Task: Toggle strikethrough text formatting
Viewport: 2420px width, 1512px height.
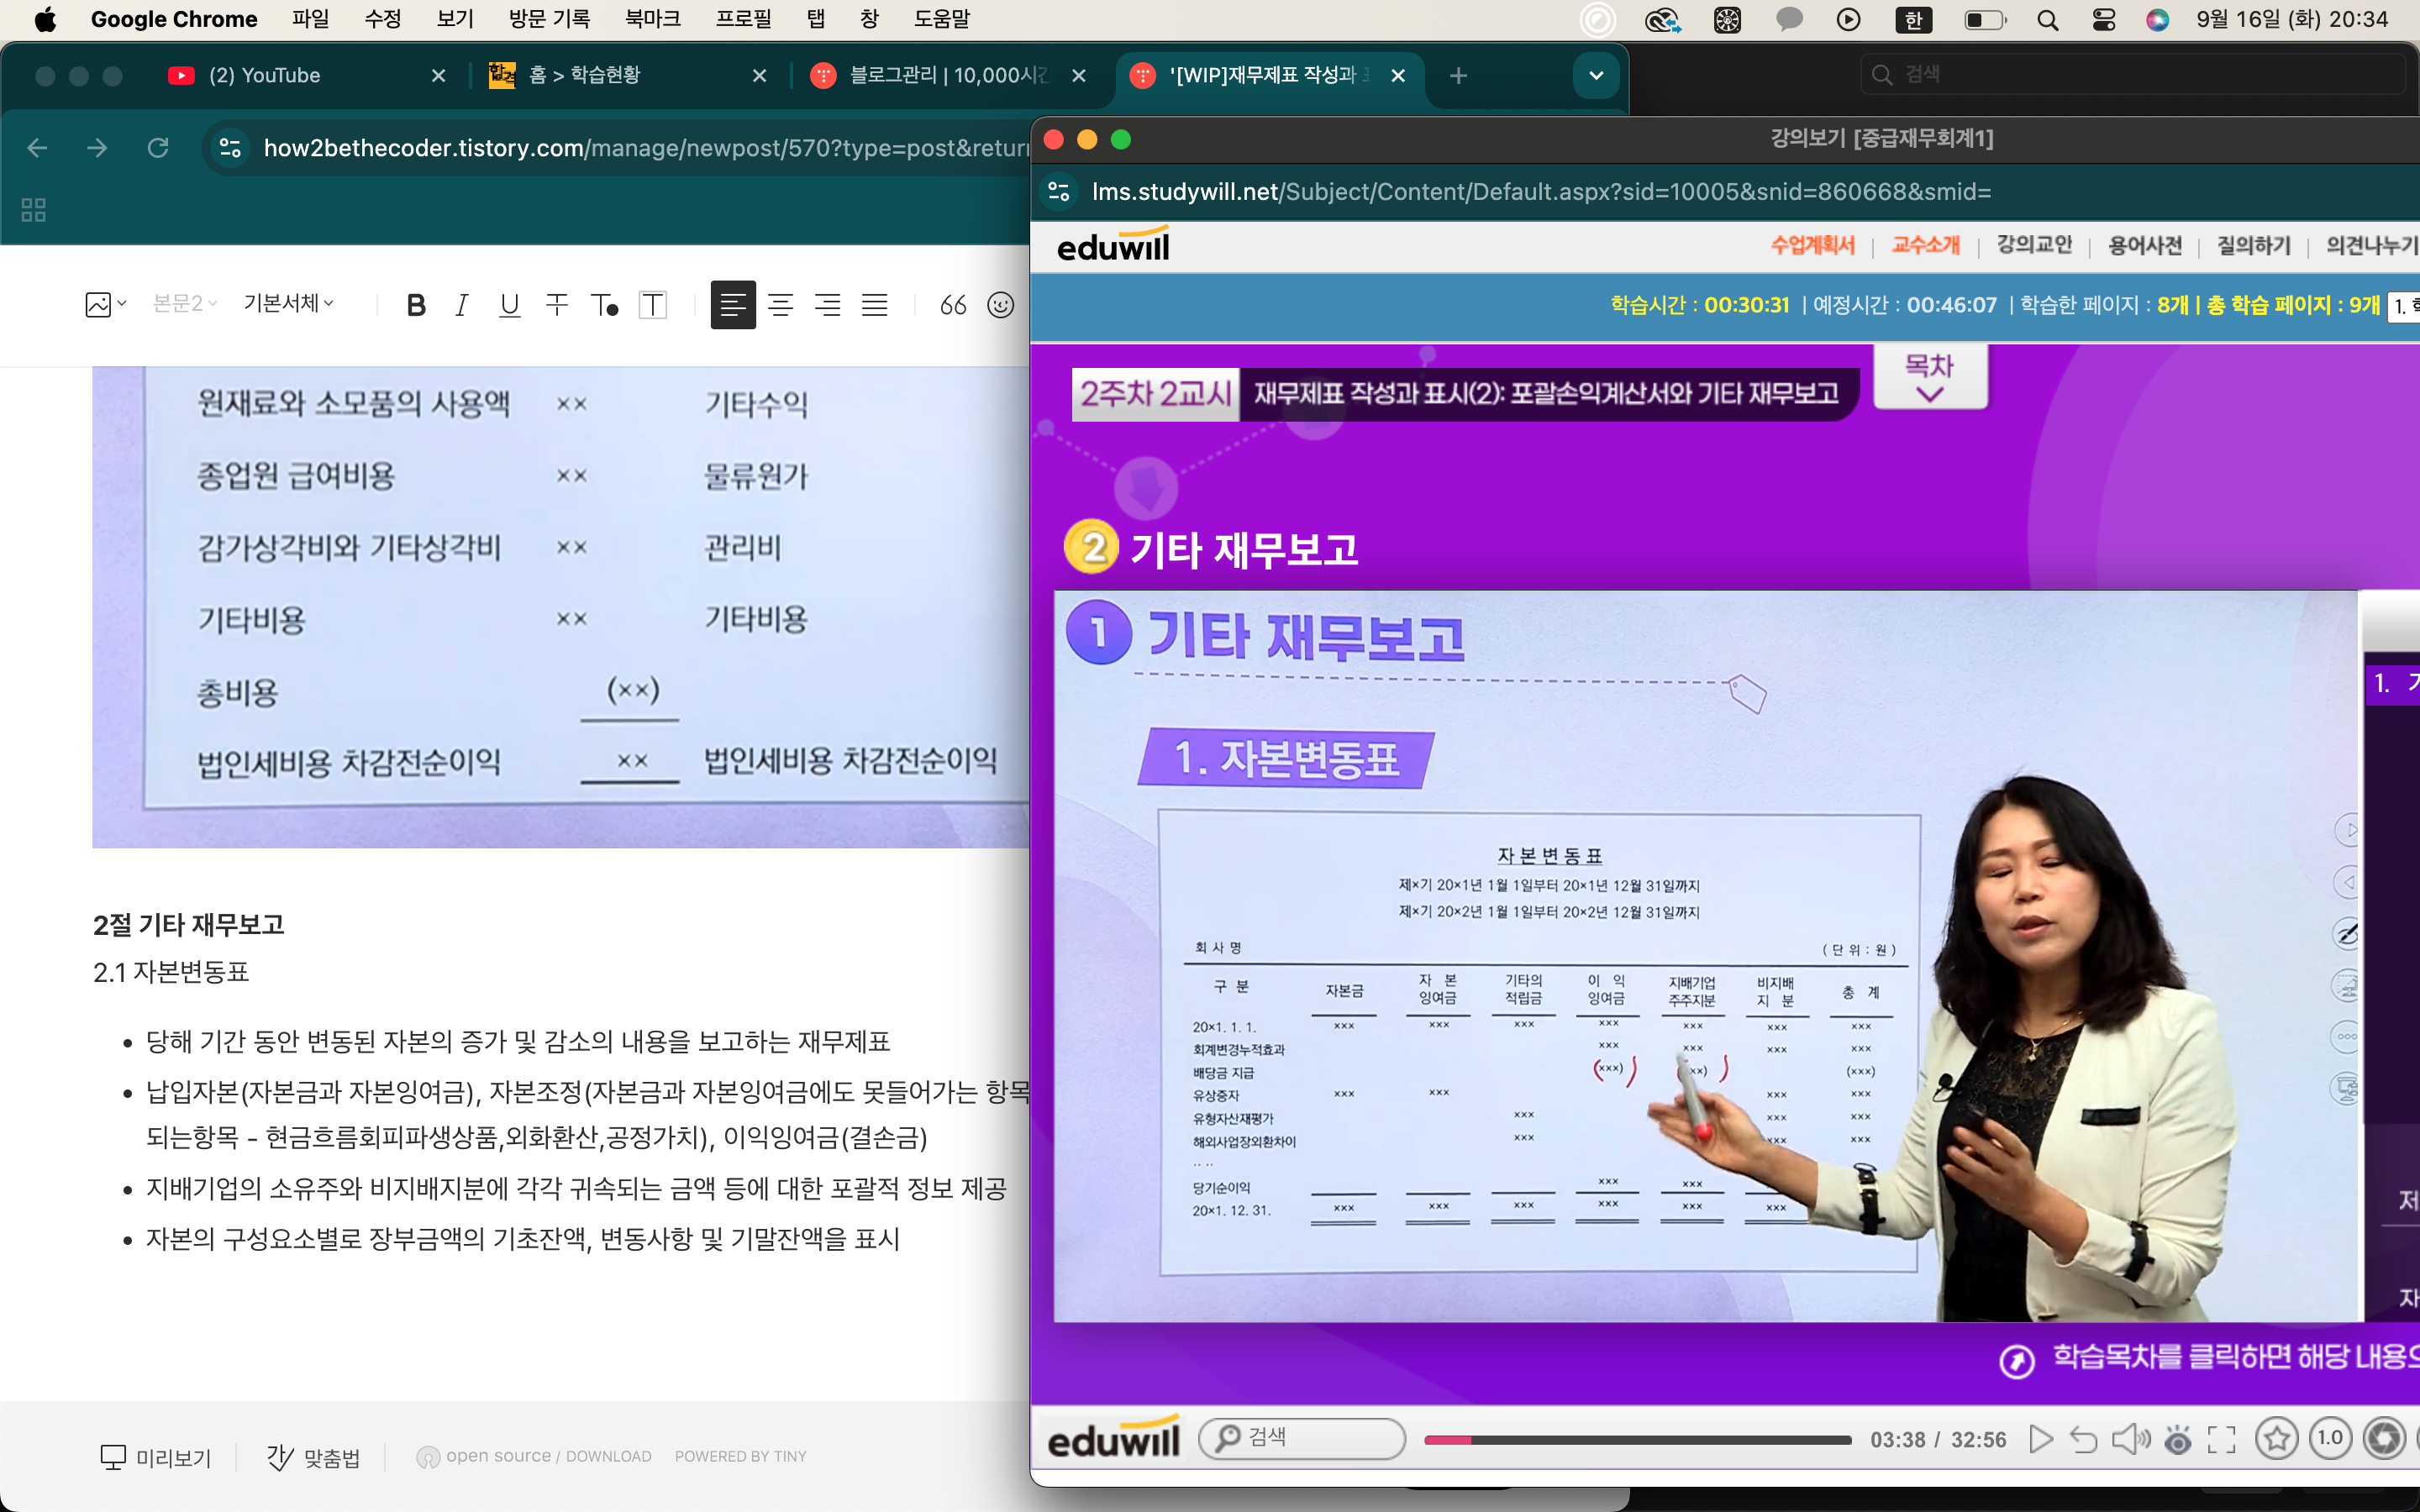Action: [x=556, y=305]
